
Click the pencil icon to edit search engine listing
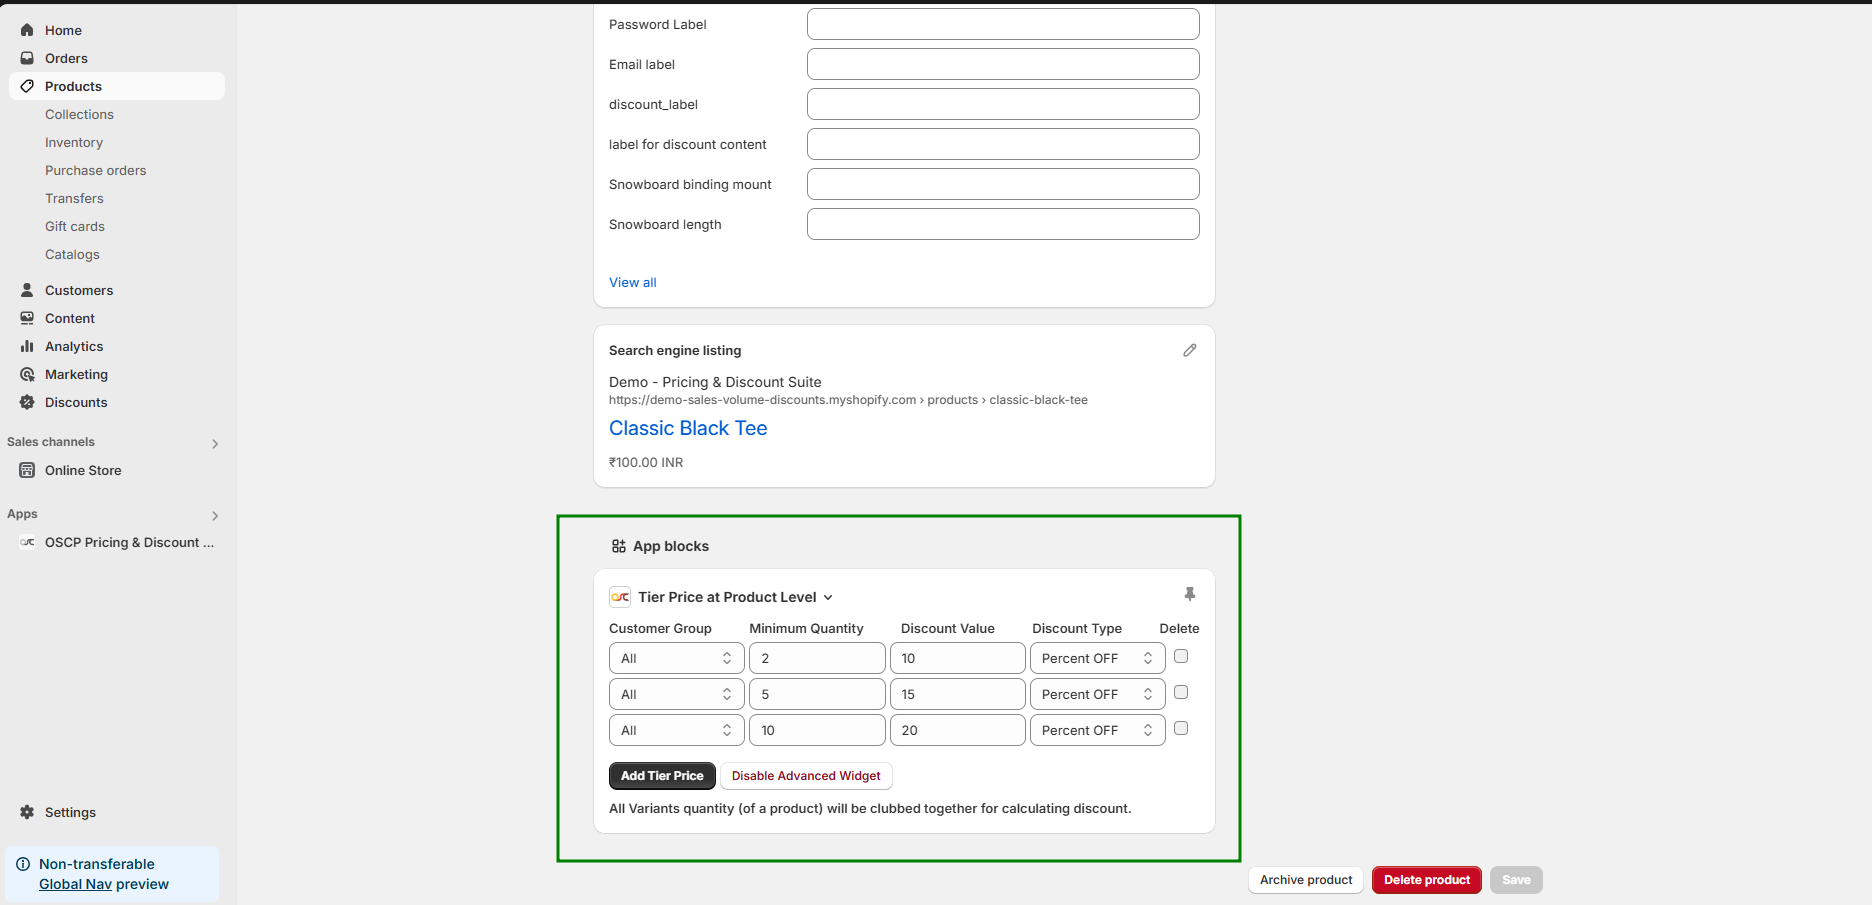pos(1189,350)
